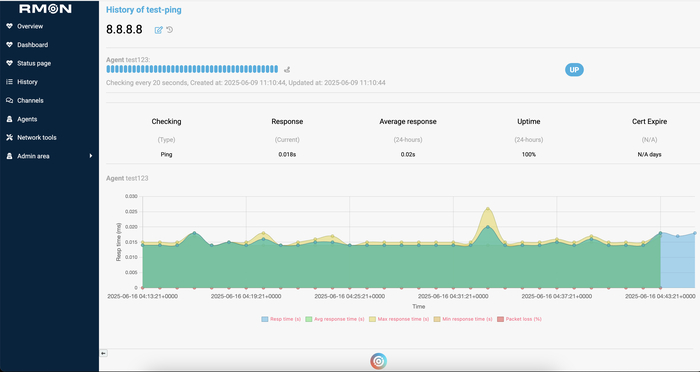
Task: Click the Checking every 20 seconds info line
Action: (x=246, y=83)
